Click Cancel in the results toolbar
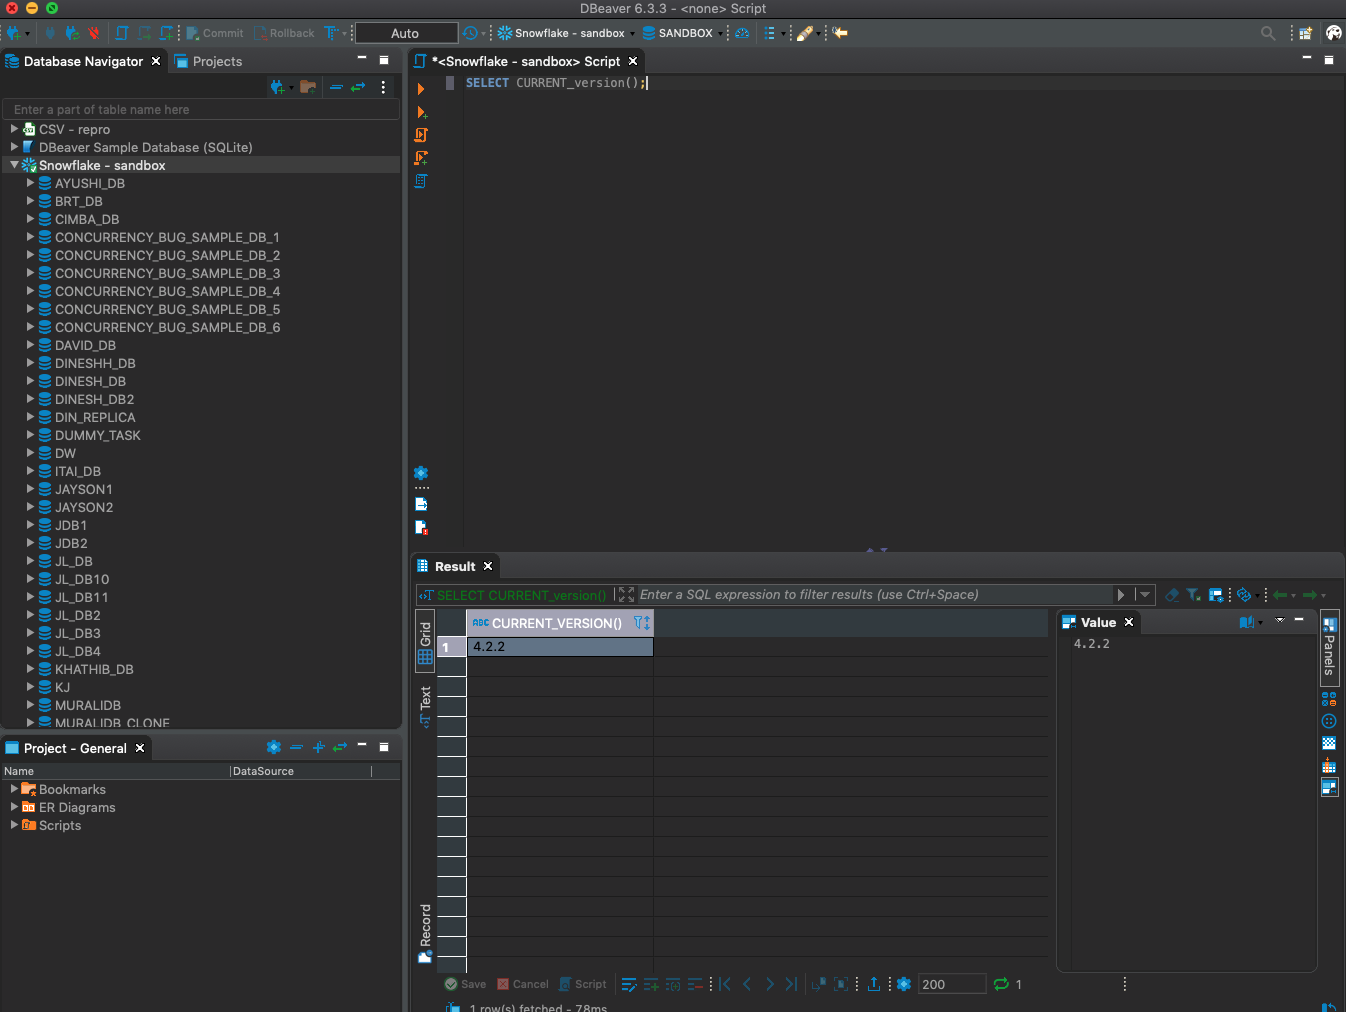The height and width of the screenshot is (1012, 1346). 523,985
